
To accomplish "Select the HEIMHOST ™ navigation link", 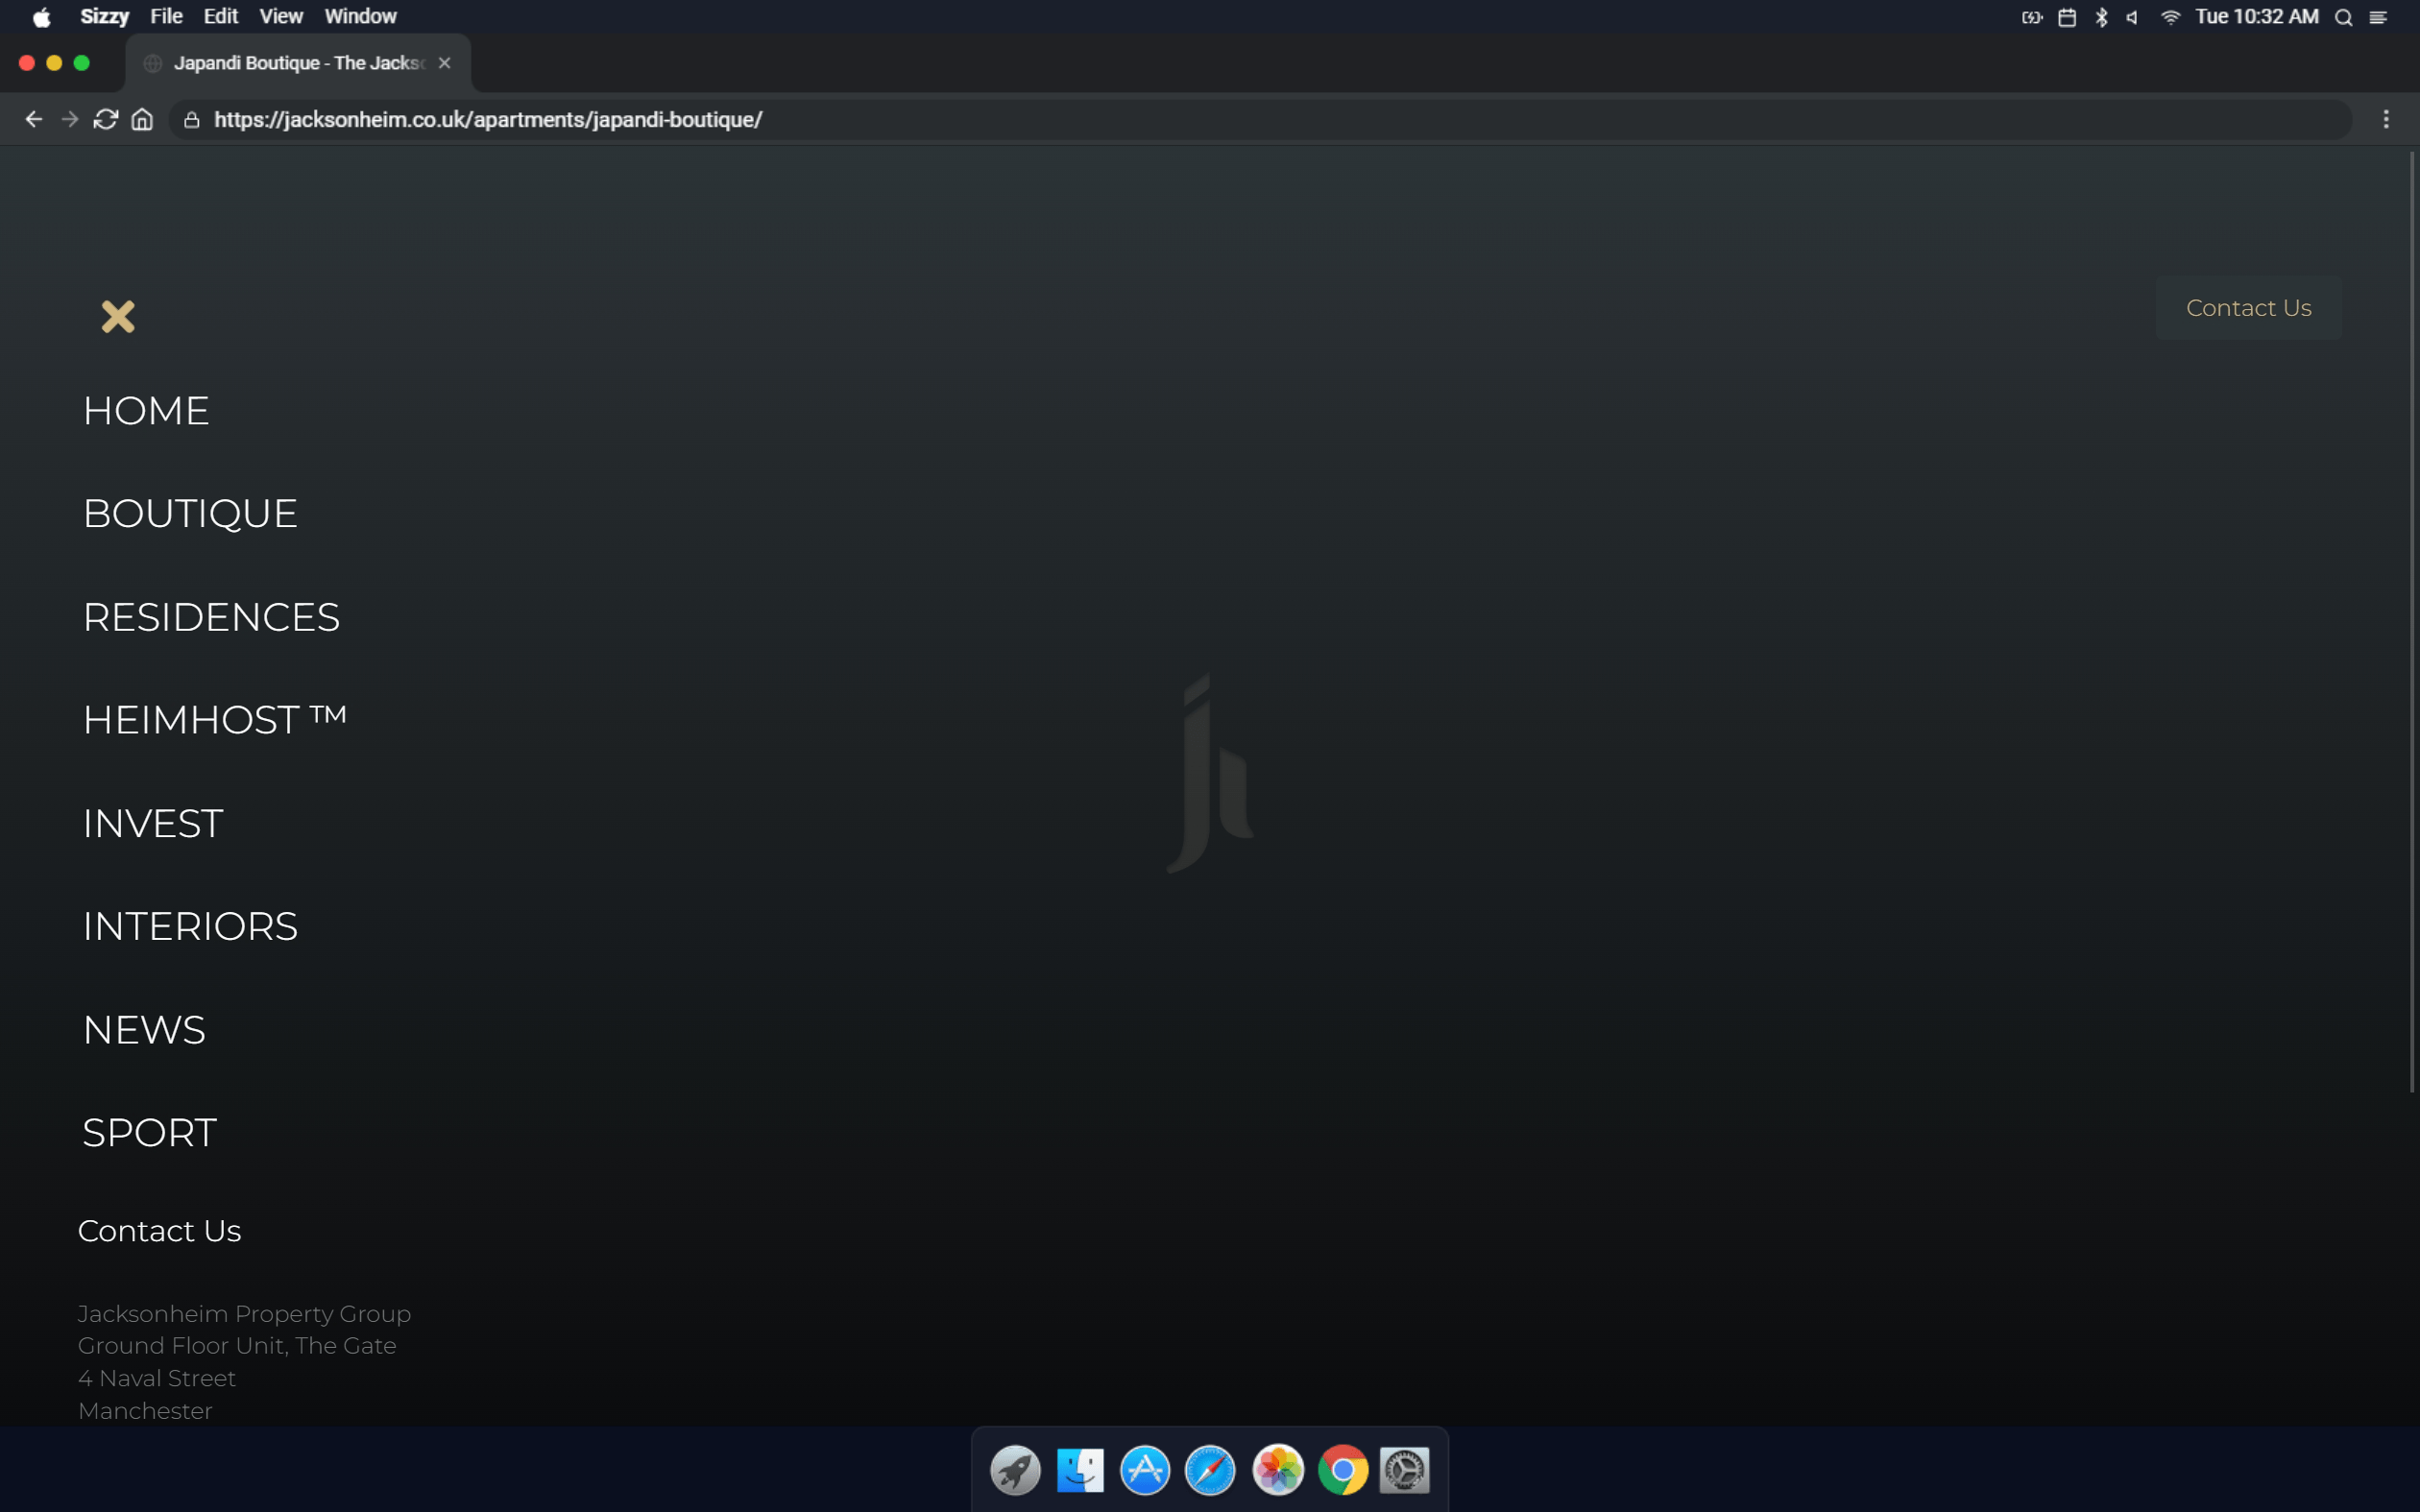I will click(214, 720).
